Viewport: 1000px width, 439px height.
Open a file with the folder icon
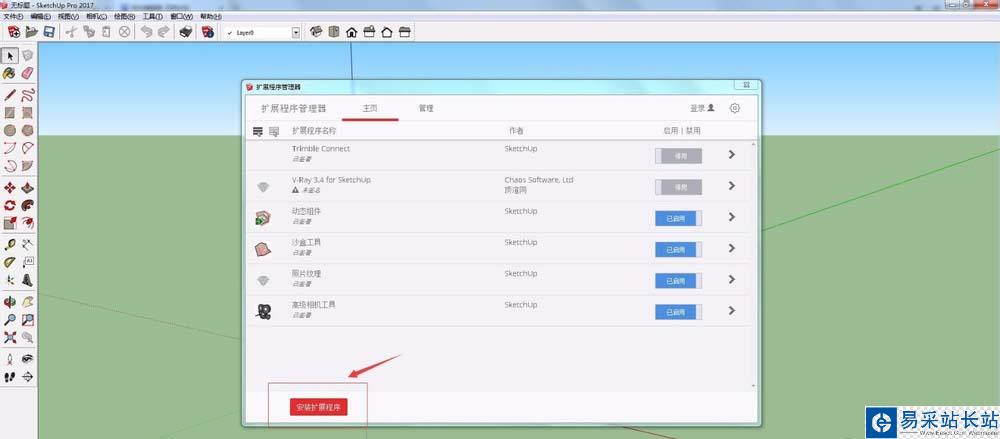coord(31,32)
